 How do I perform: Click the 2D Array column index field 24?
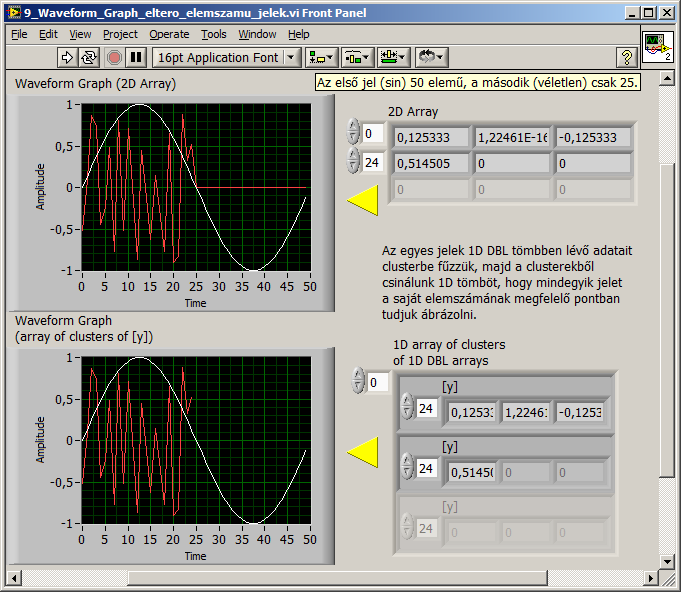[x=373, y=162]
